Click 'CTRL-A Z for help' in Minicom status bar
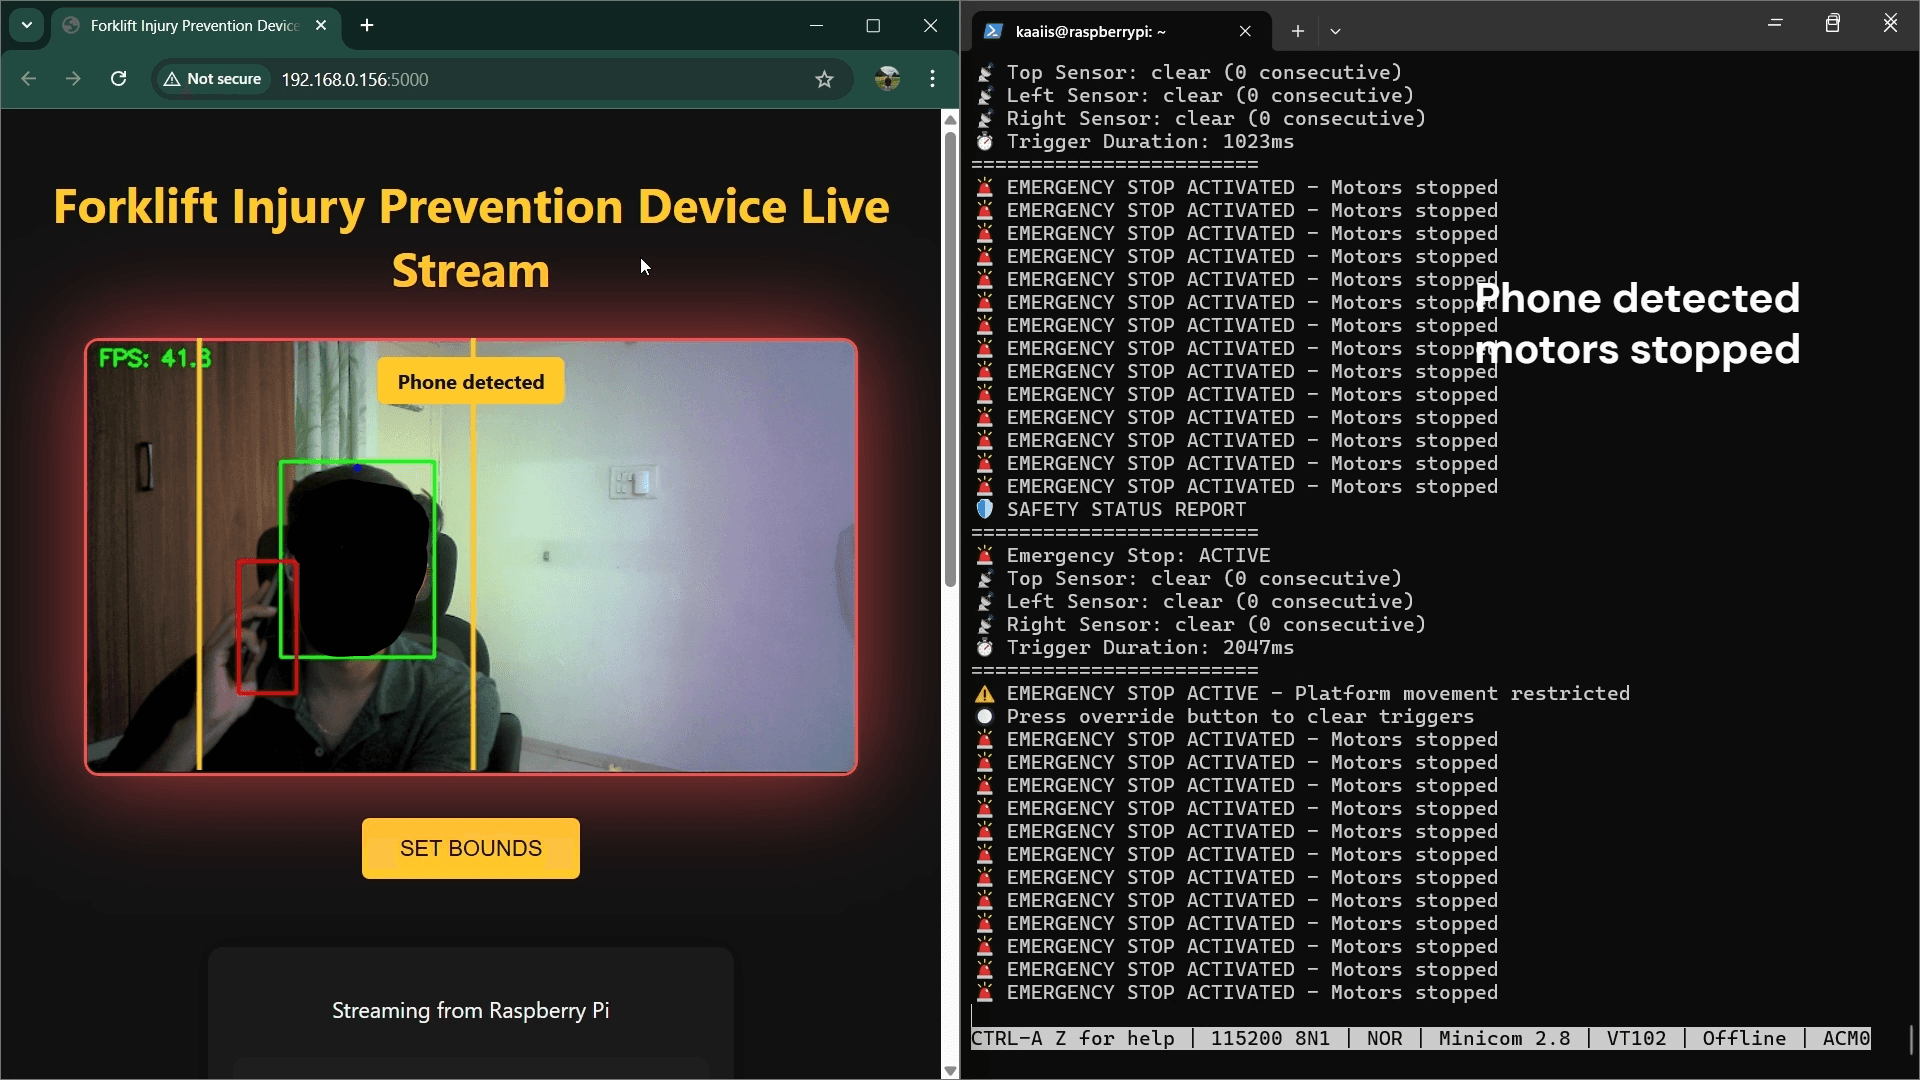Viewport: 1920px width, 1080px height. (1073, 1039)
